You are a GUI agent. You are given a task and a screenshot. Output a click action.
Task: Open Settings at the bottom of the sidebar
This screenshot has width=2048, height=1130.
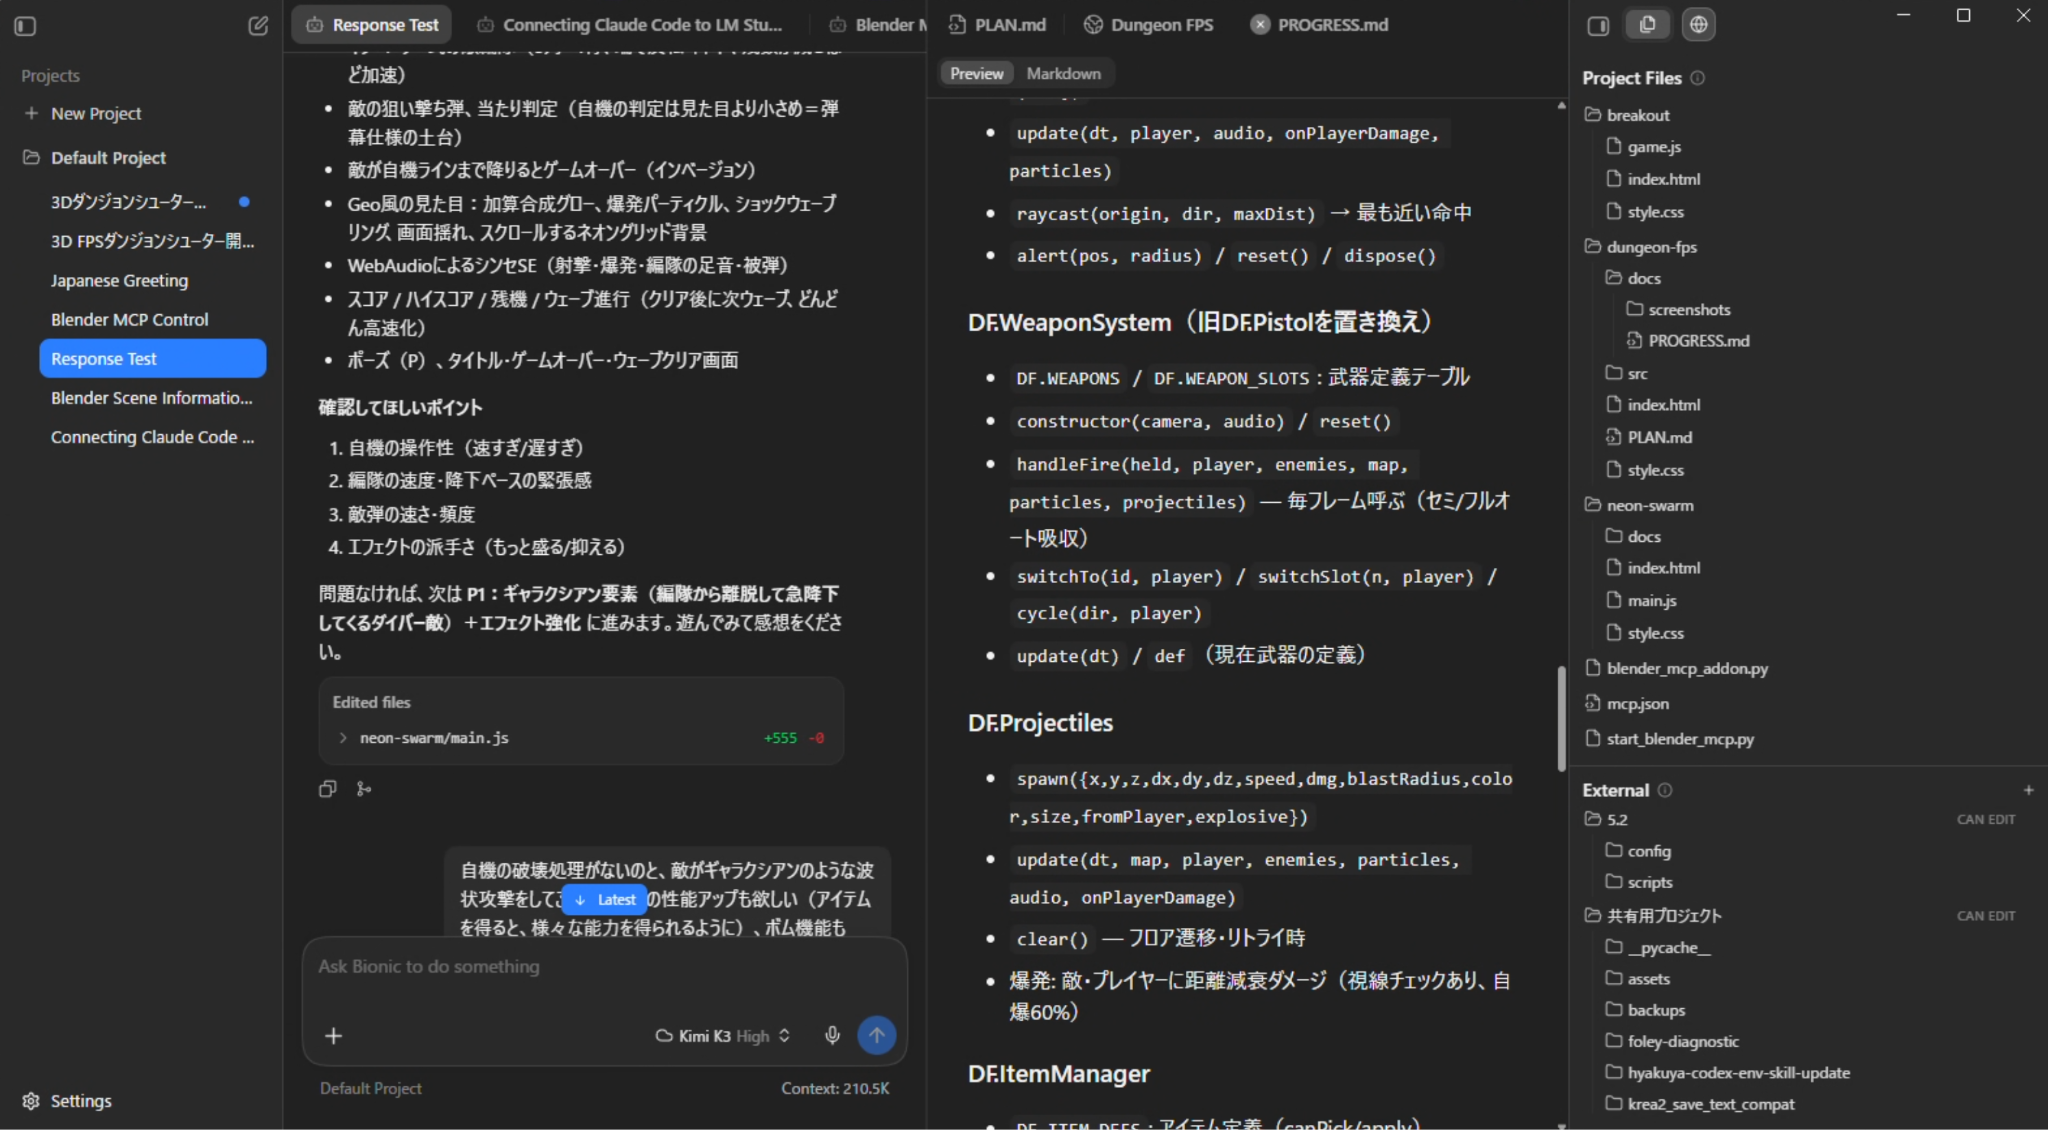[x=67, y=1101]
